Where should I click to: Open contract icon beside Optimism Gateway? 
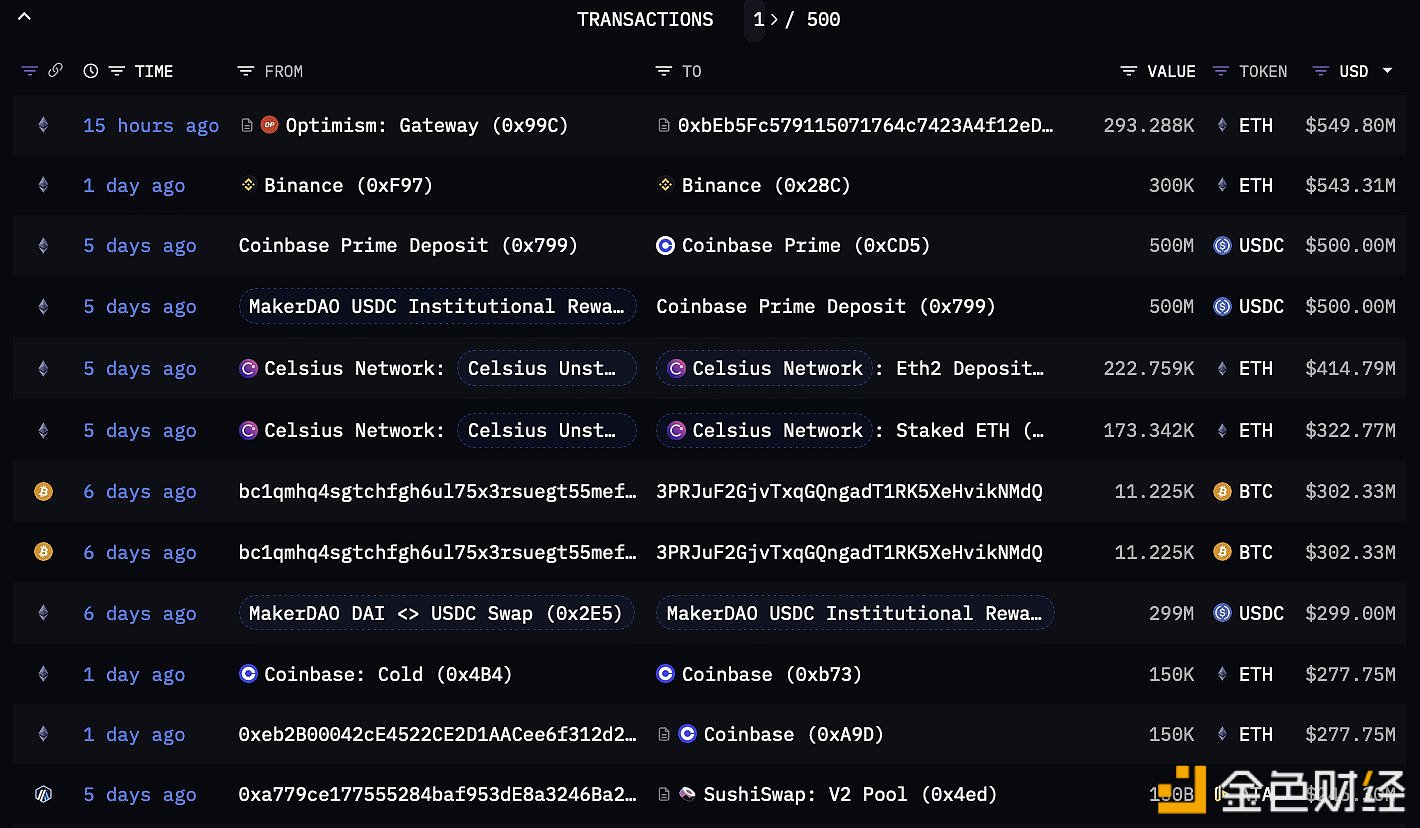coord(247,125)
